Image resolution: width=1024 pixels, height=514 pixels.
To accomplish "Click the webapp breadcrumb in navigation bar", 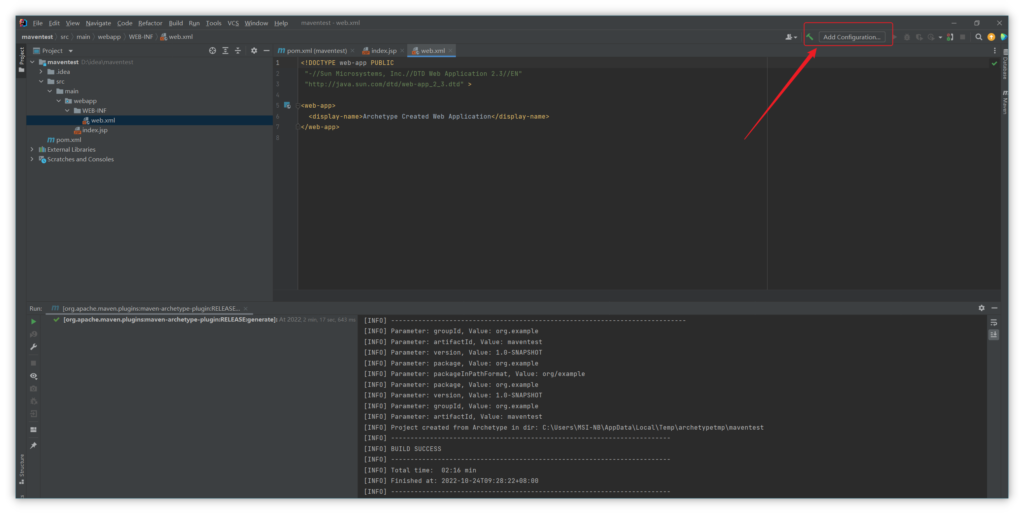I will click(x=109, y=37).
